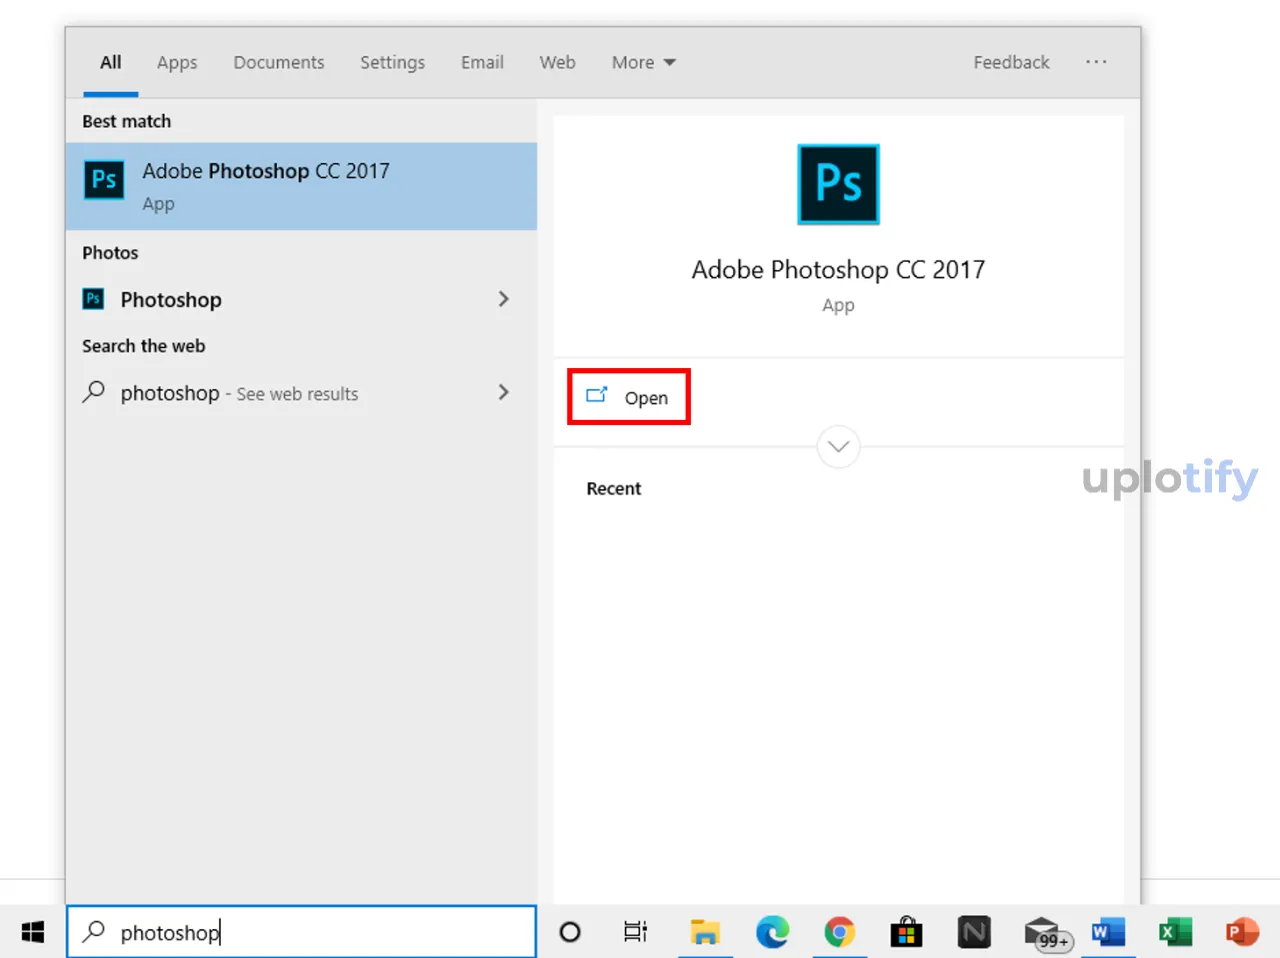Switch to the Web tab
The image size is (1280, 958).
[x=557, y=62]
